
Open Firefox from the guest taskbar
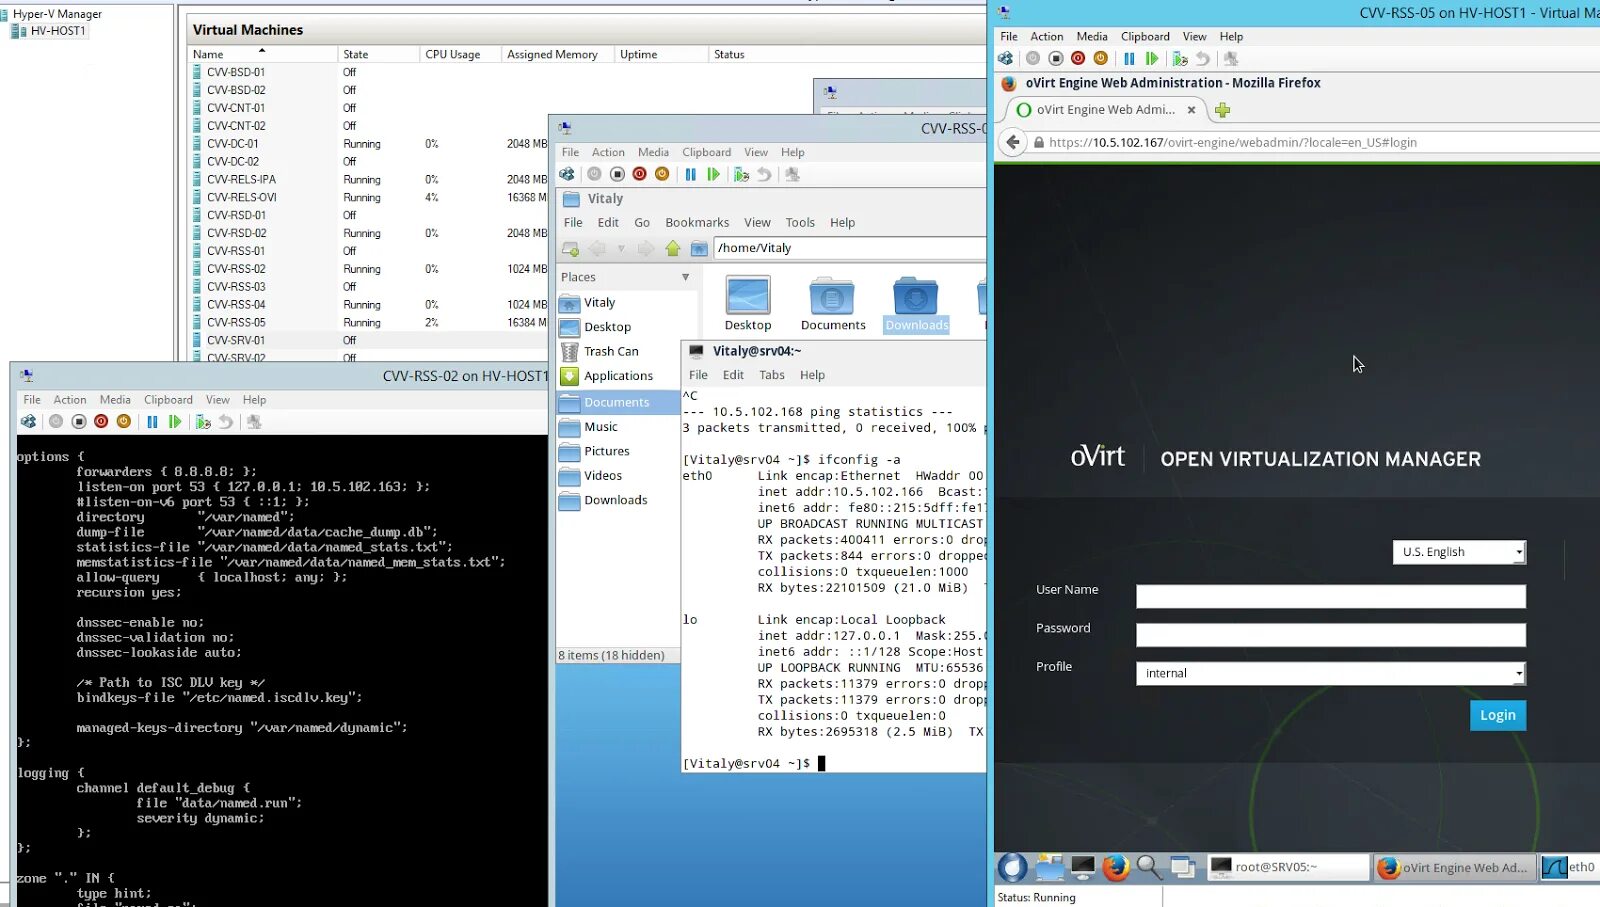pos(1116,867)
